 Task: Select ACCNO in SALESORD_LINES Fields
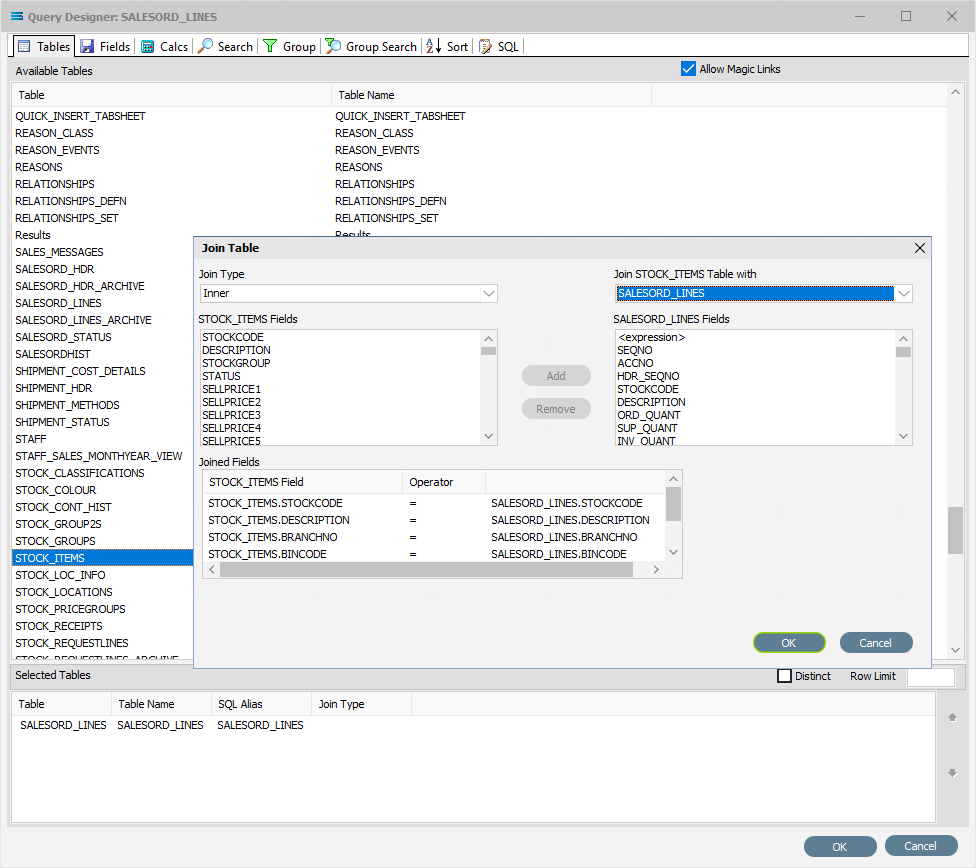click(x=635, y=363)
